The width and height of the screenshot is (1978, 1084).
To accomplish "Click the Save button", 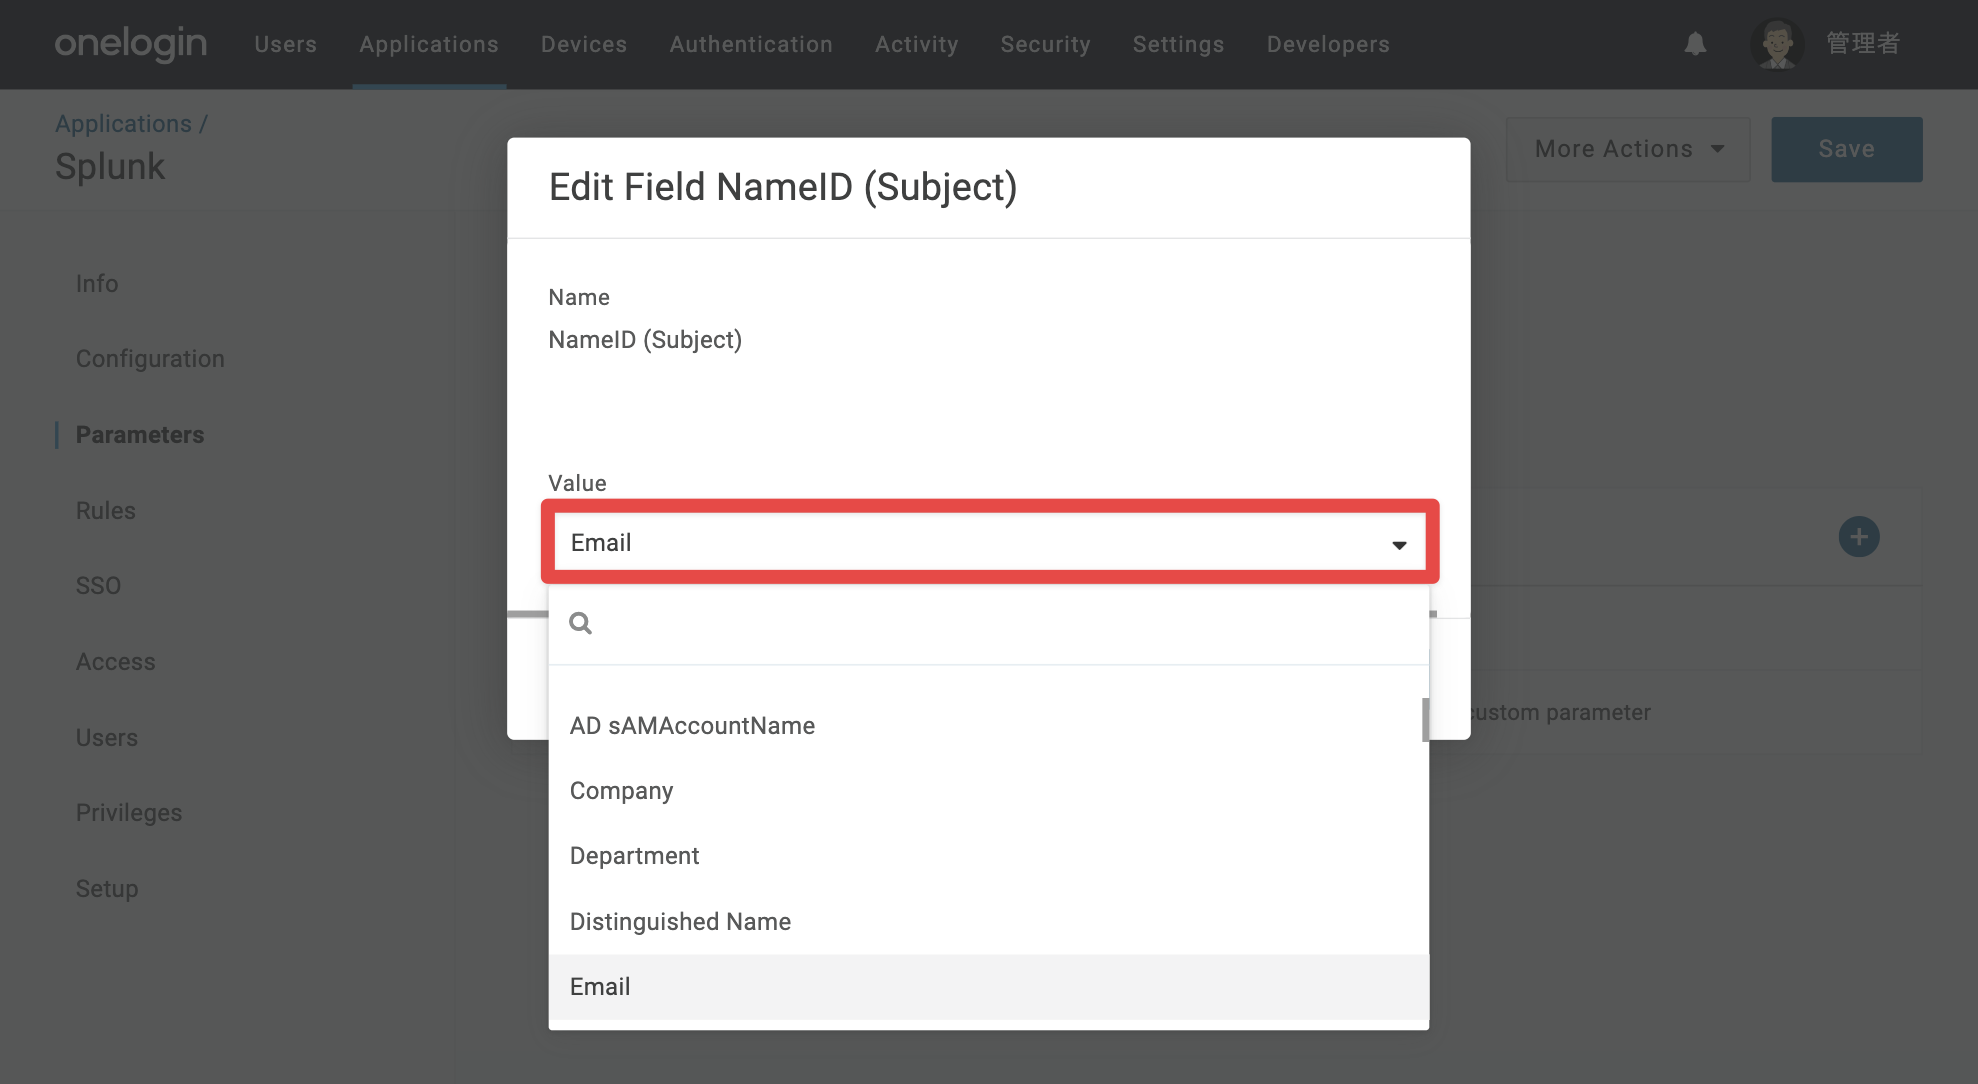I will pyautogui.click(x=1846, y=149).
